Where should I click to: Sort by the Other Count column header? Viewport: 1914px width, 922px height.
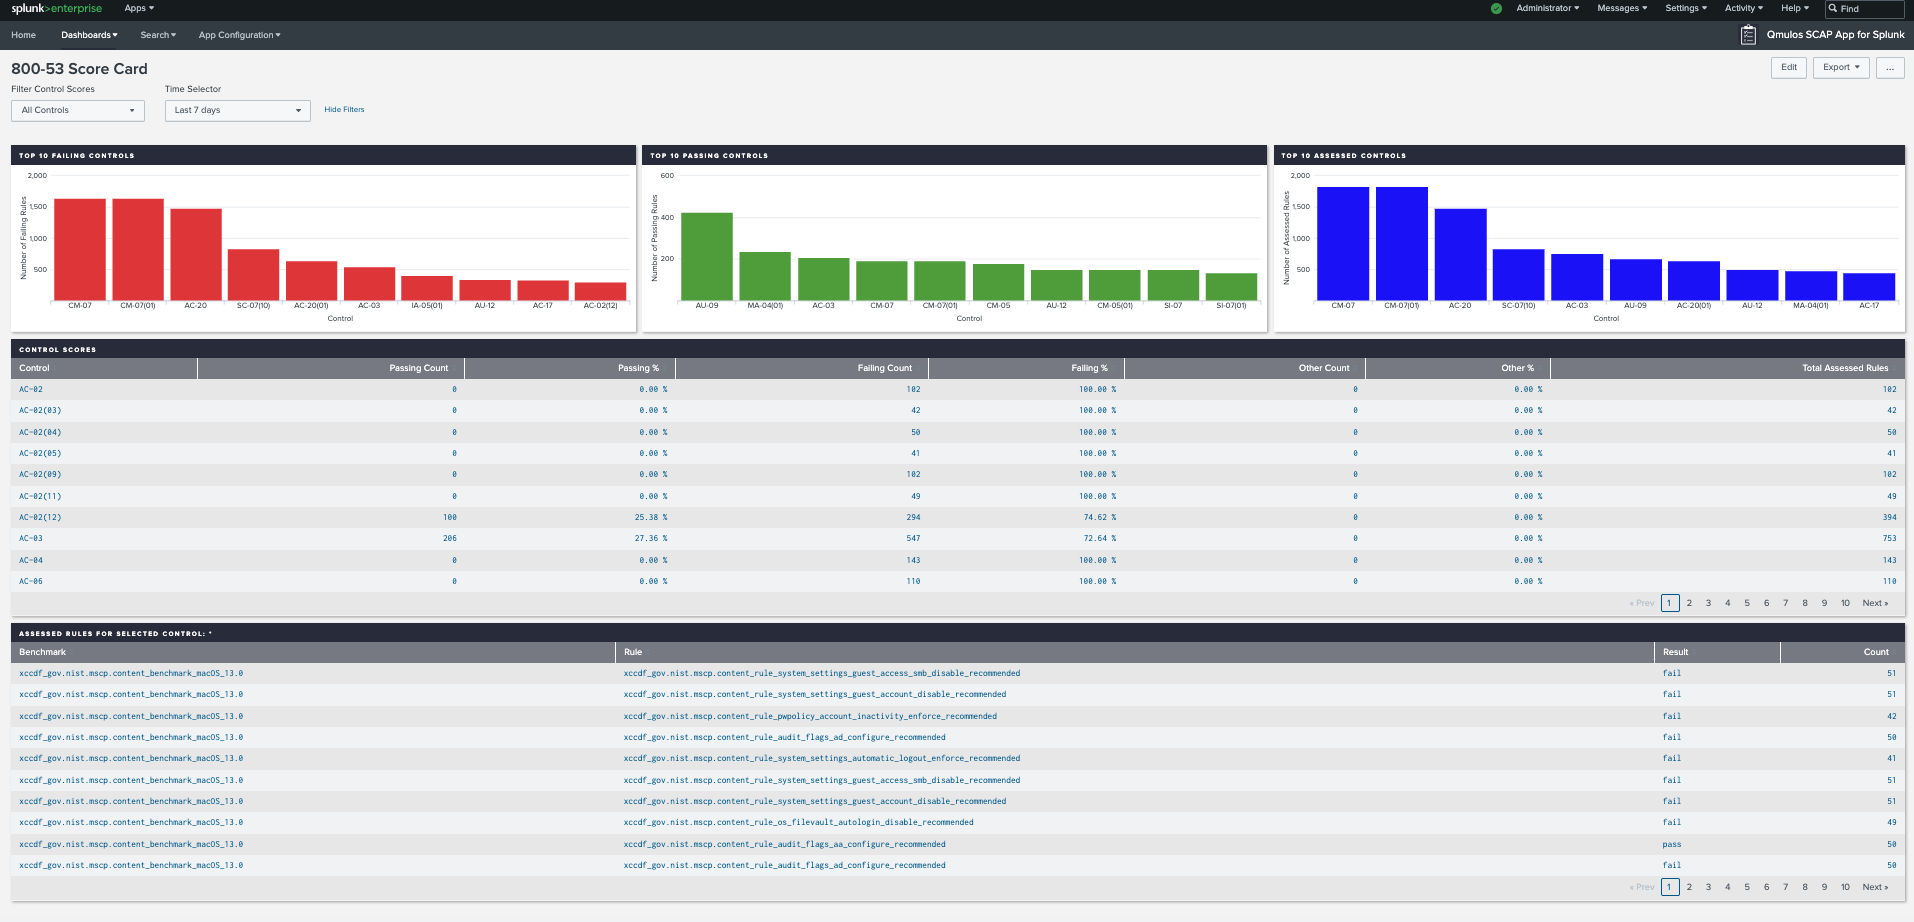pos(1244,368)
